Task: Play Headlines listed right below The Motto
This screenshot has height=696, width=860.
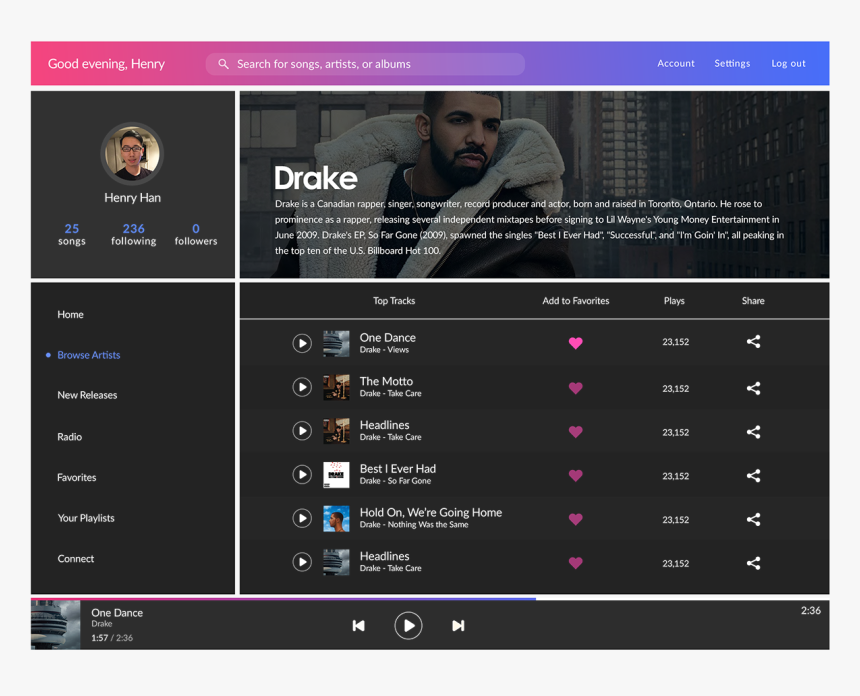Action: pos(302,431)
